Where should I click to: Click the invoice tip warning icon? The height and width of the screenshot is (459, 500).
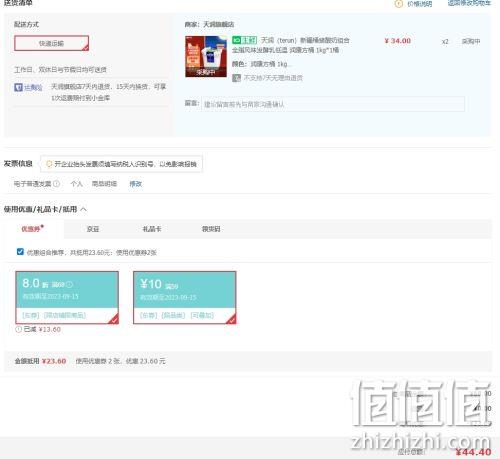point(49,164)
